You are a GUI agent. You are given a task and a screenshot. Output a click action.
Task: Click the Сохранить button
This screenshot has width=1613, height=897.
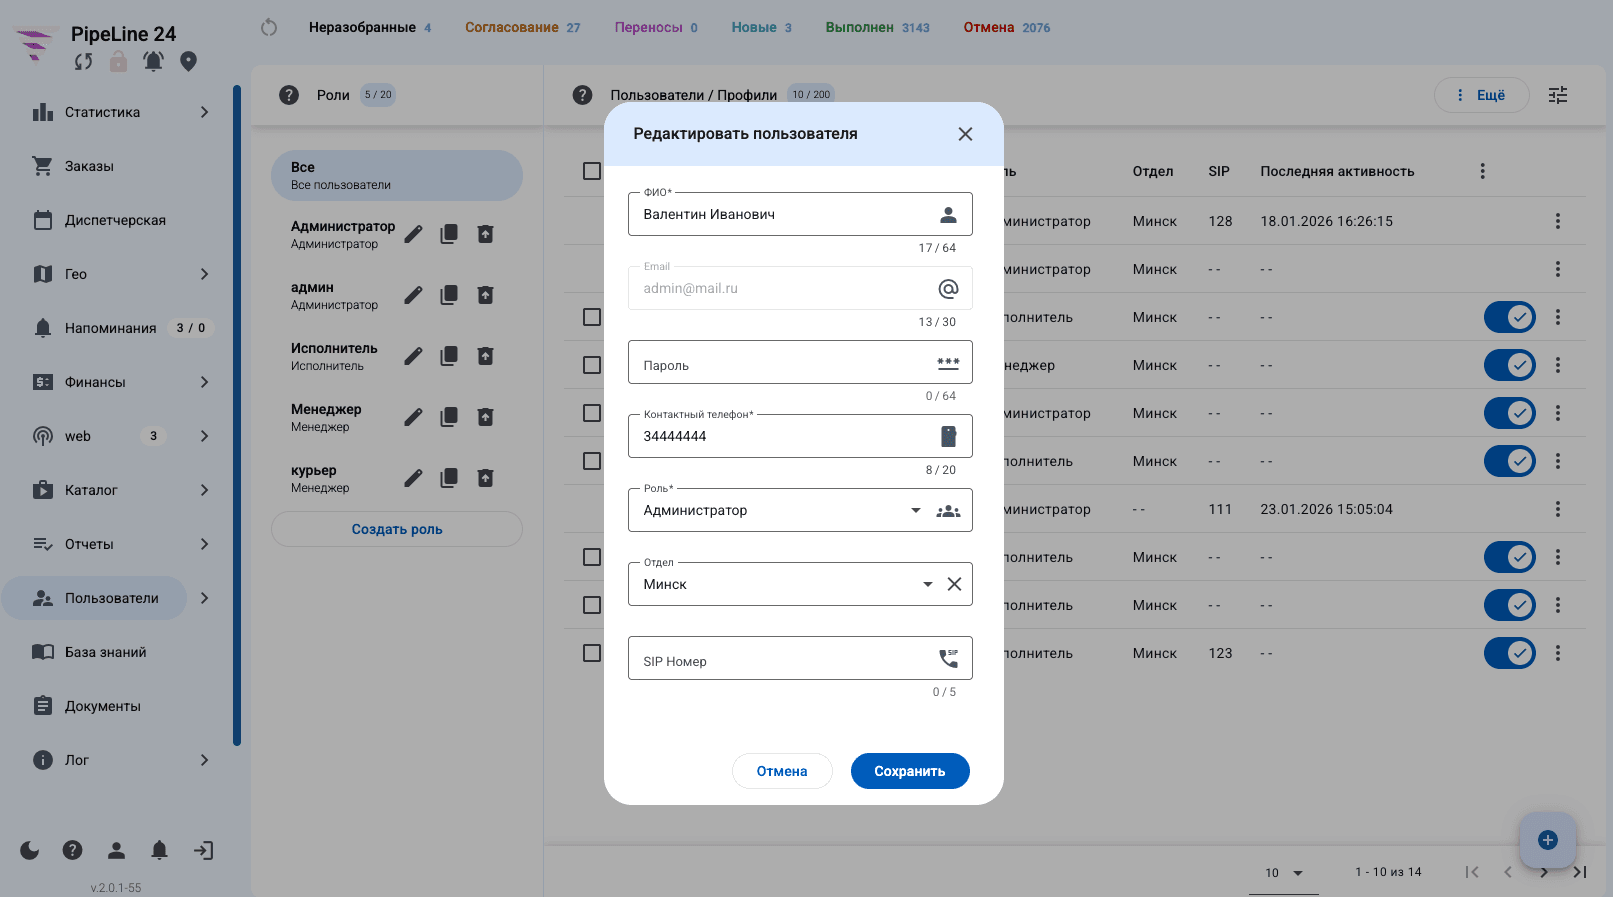click(910, 771)
